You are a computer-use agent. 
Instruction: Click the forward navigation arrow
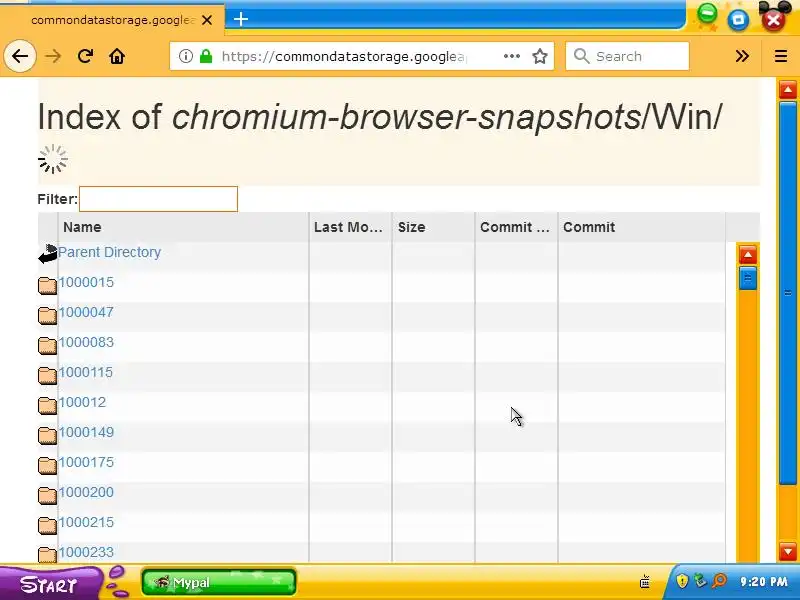53,56
